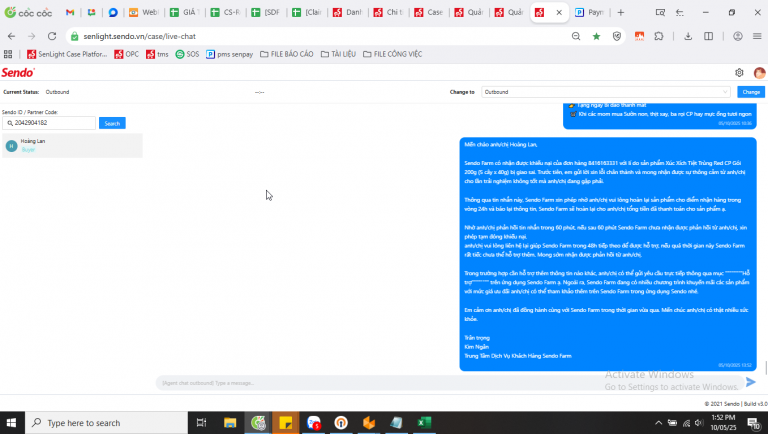Open browser downloads
768x434 pixels.
(688, 36)
